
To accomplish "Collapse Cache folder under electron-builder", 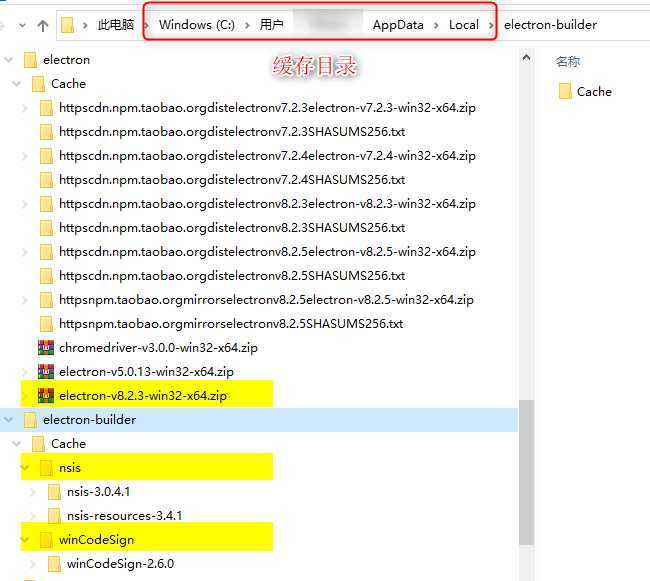I will tap(17, 444).
